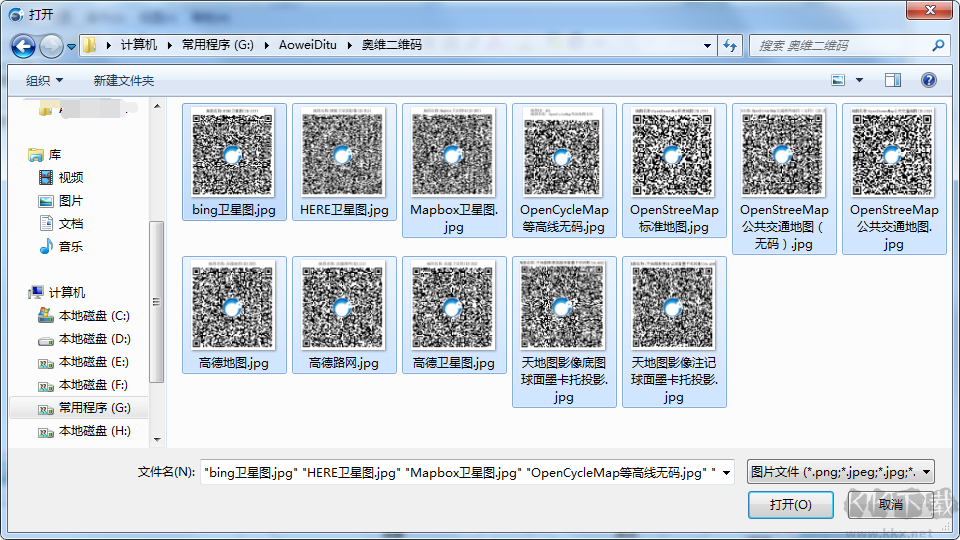
Task: Click the sidebar vertical scrollbar
Action: pos(156,300)
